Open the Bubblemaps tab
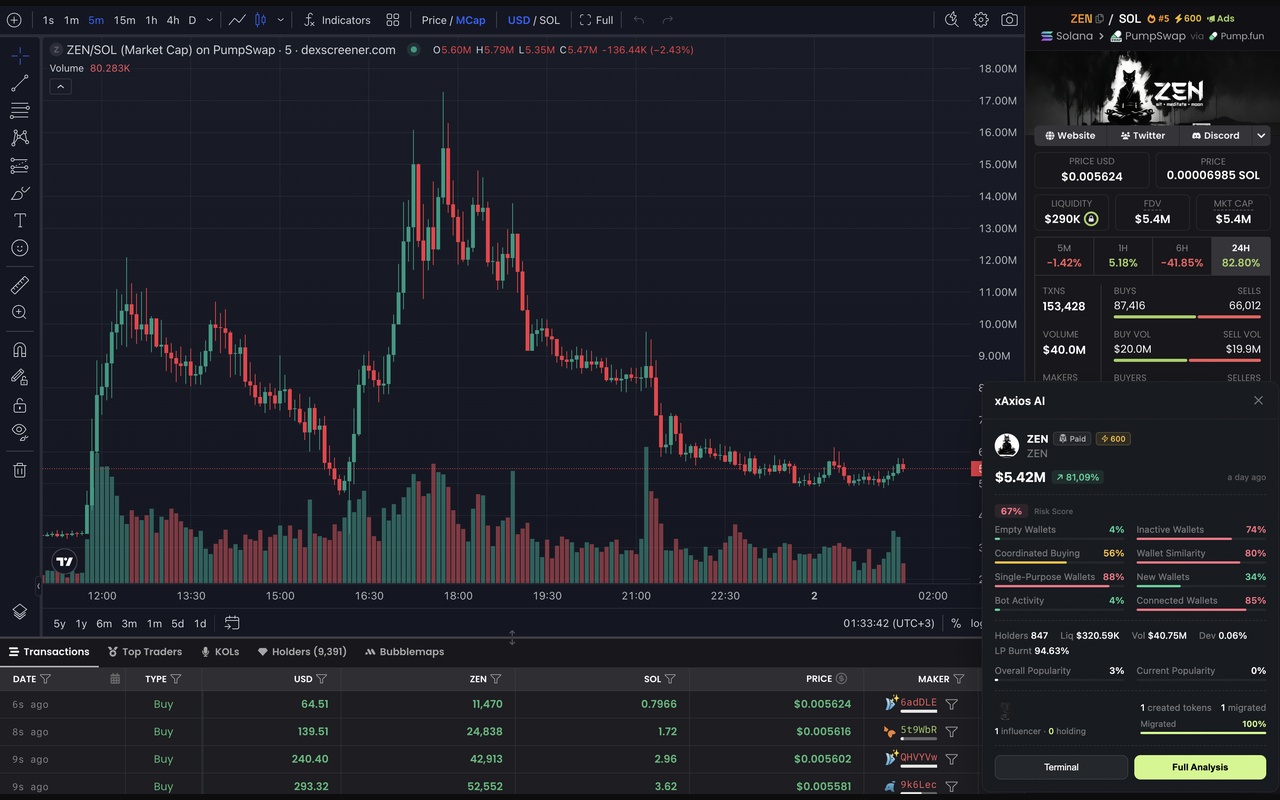 coord(405,651)
